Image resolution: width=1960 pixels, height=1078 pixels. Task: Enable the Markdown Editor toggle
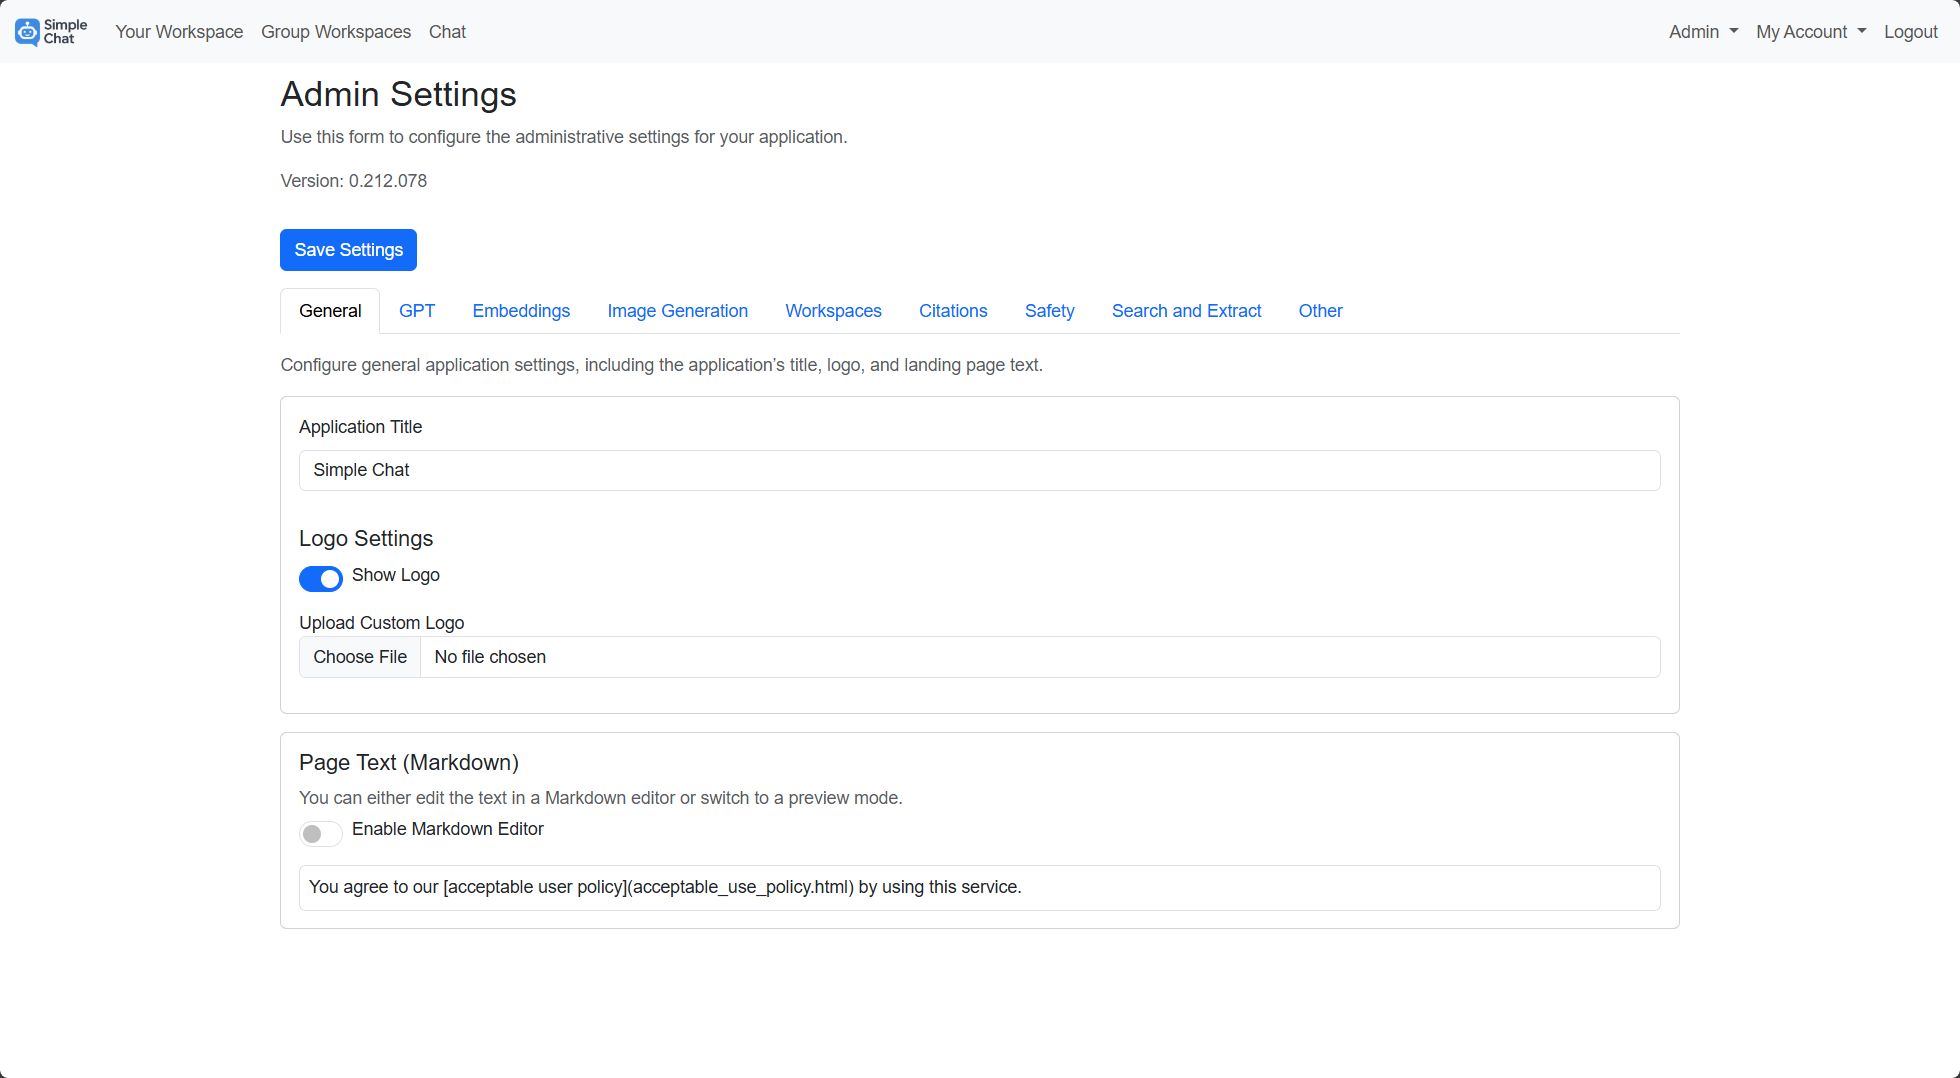(x=321, y=833)
